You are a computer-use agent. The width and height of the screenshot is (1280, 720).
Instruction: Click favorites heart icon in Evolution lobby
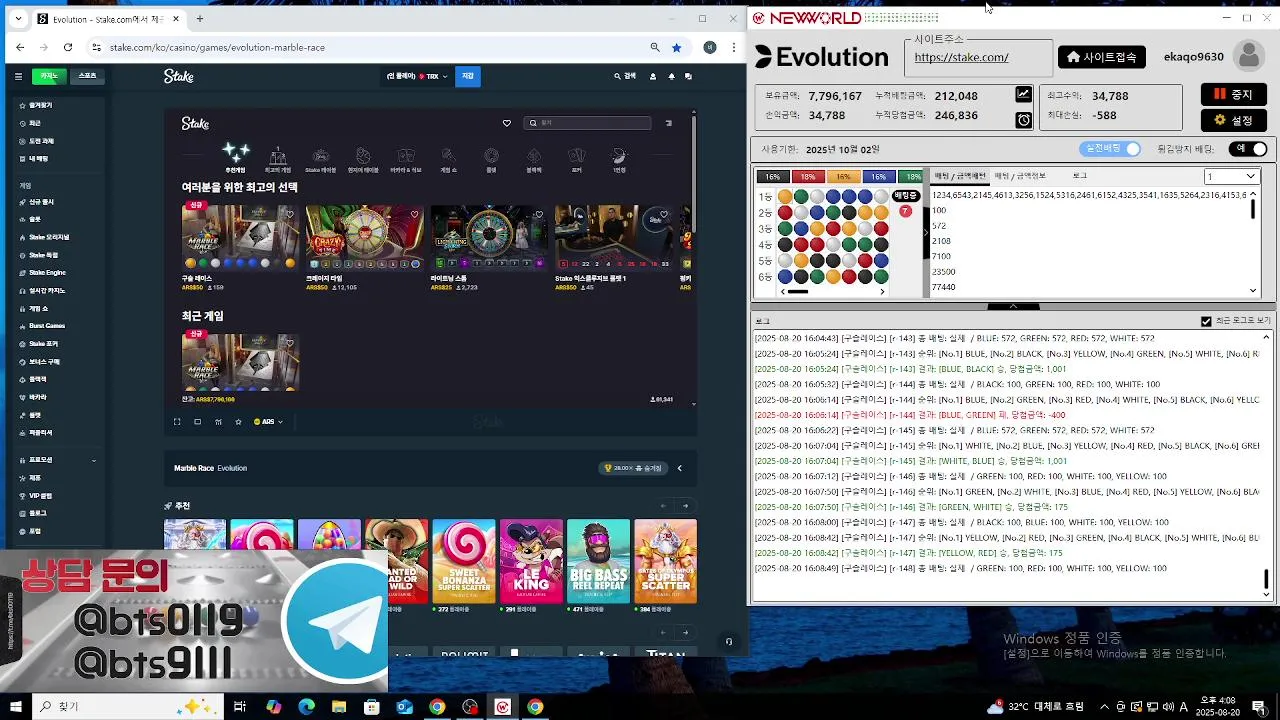(506, 123)
